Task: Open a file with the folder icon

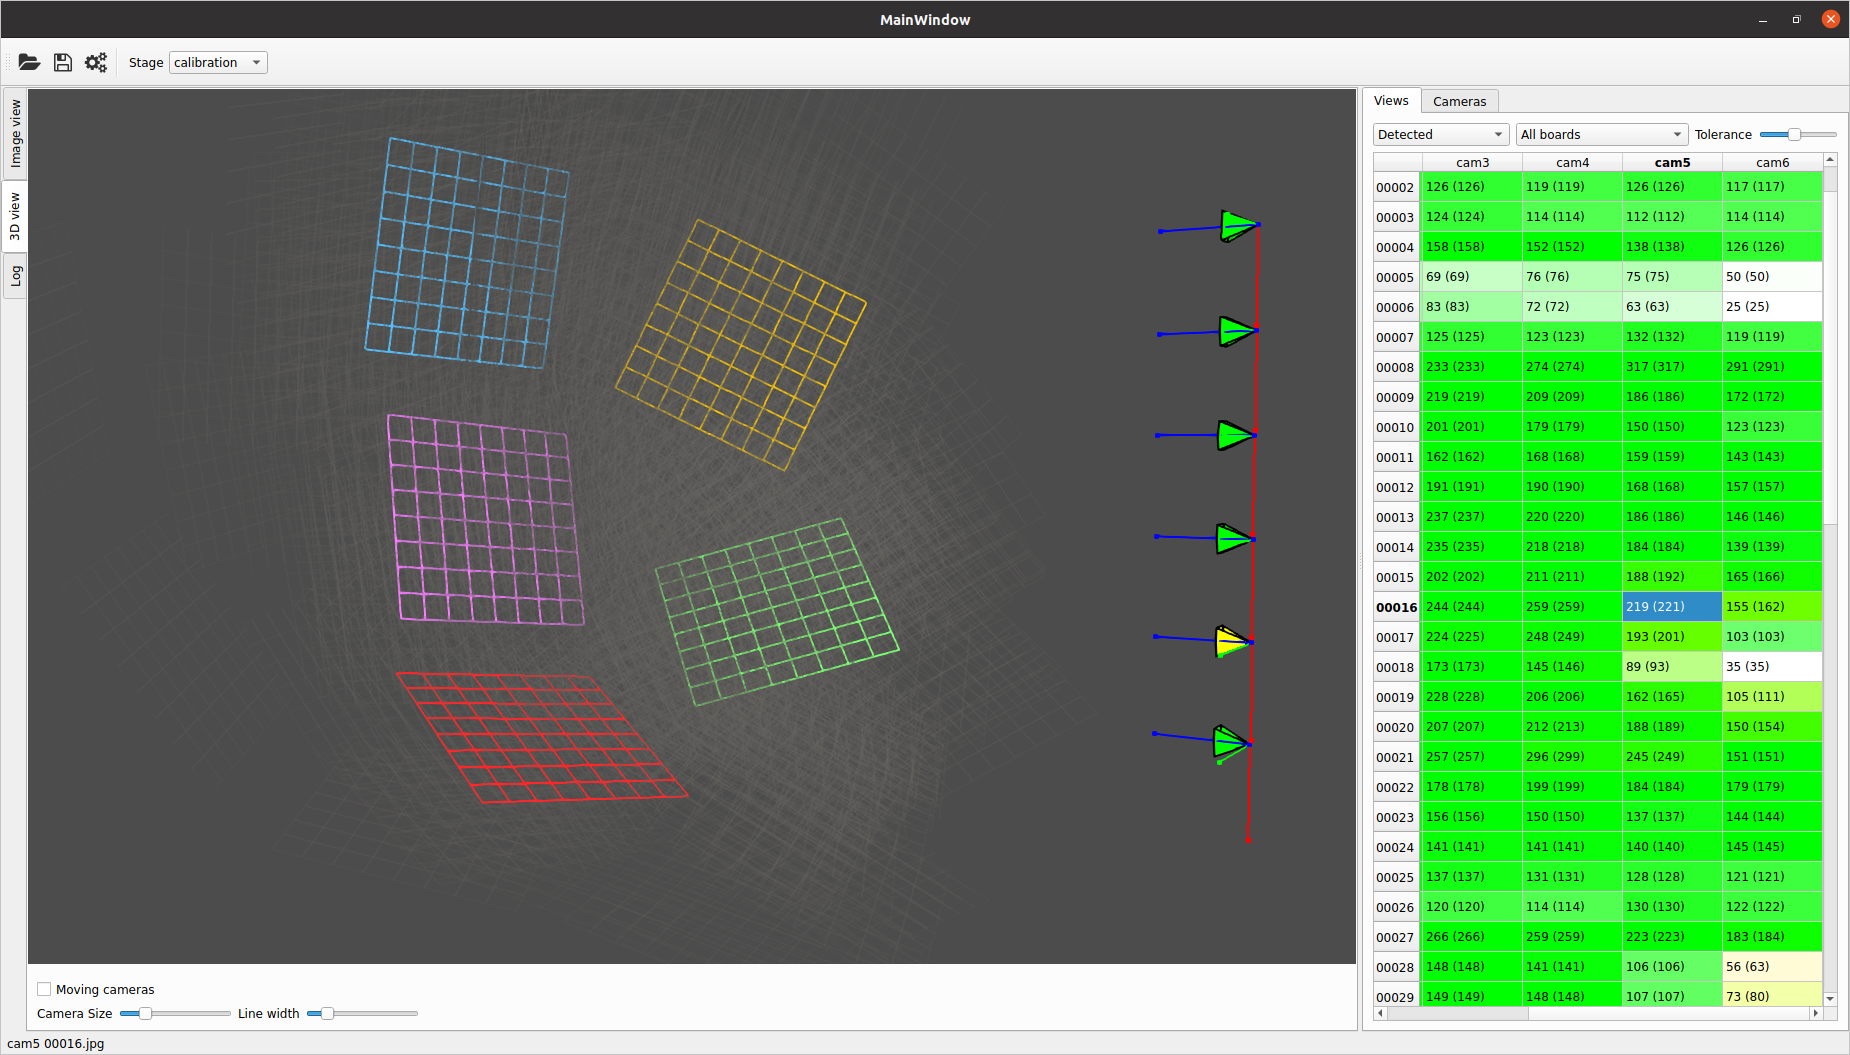Action: click(29, 62)
